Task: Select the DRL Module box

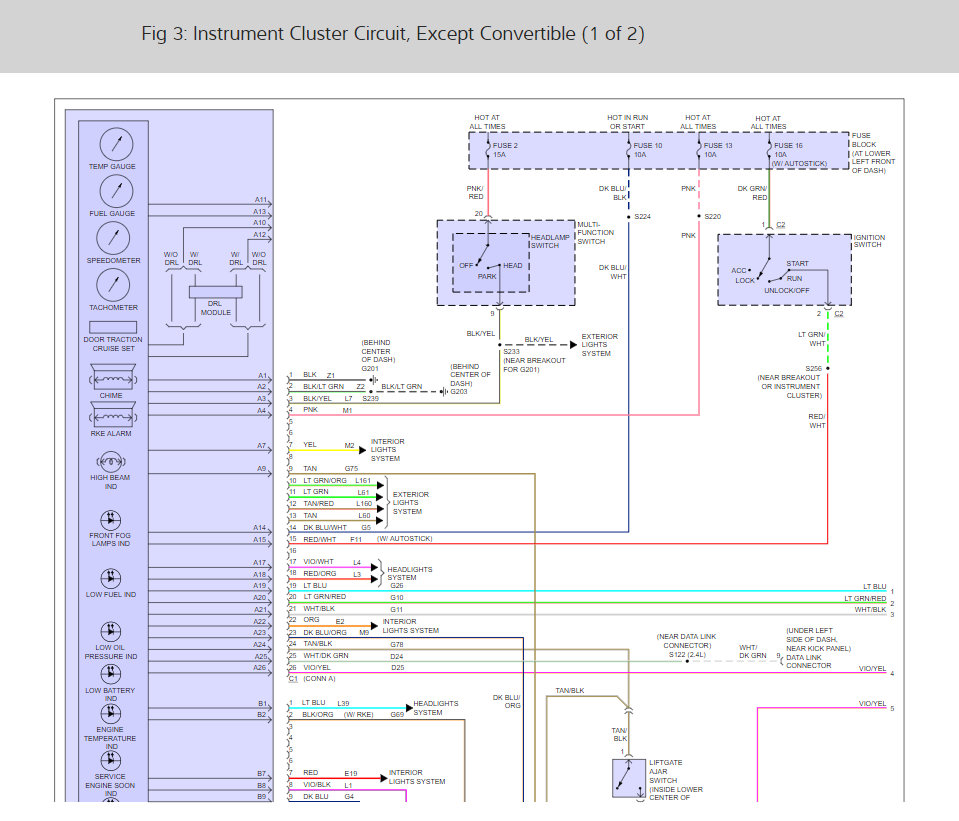Action: [216, 292]
